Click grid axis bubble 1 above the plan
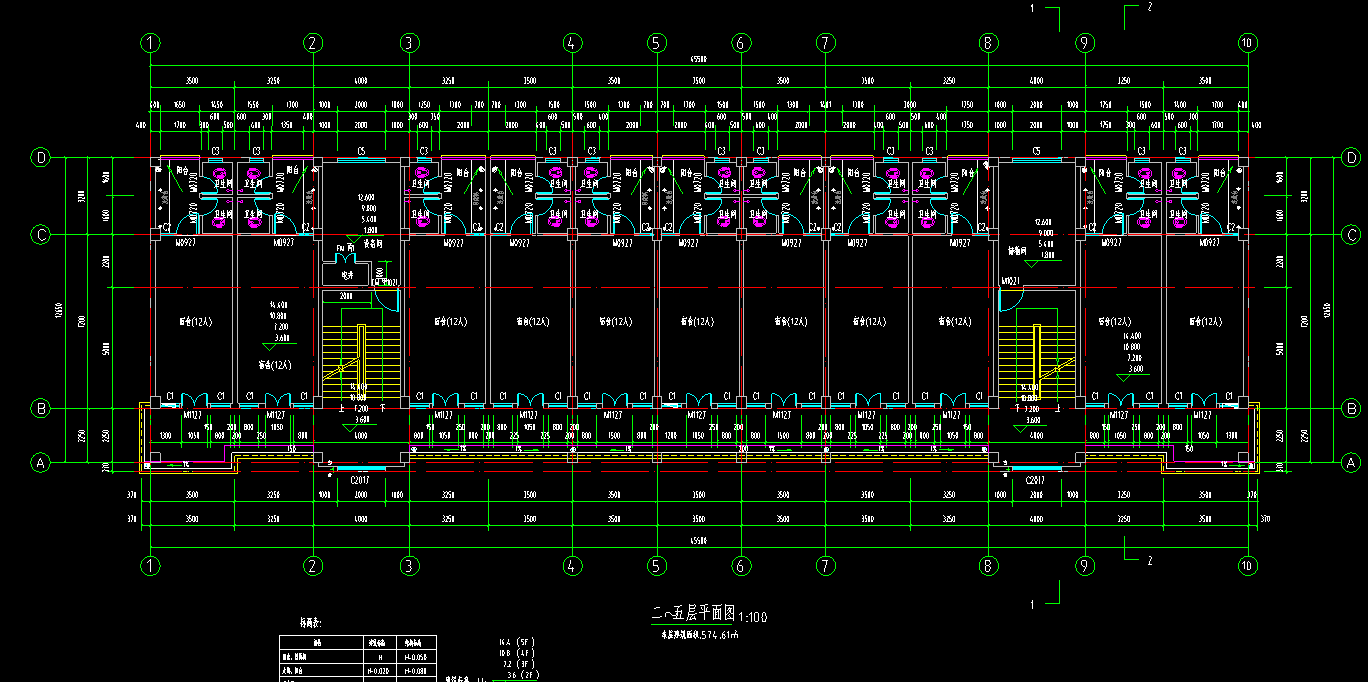This screenshot has height=682, width=1368. click(x=150, y=43)
